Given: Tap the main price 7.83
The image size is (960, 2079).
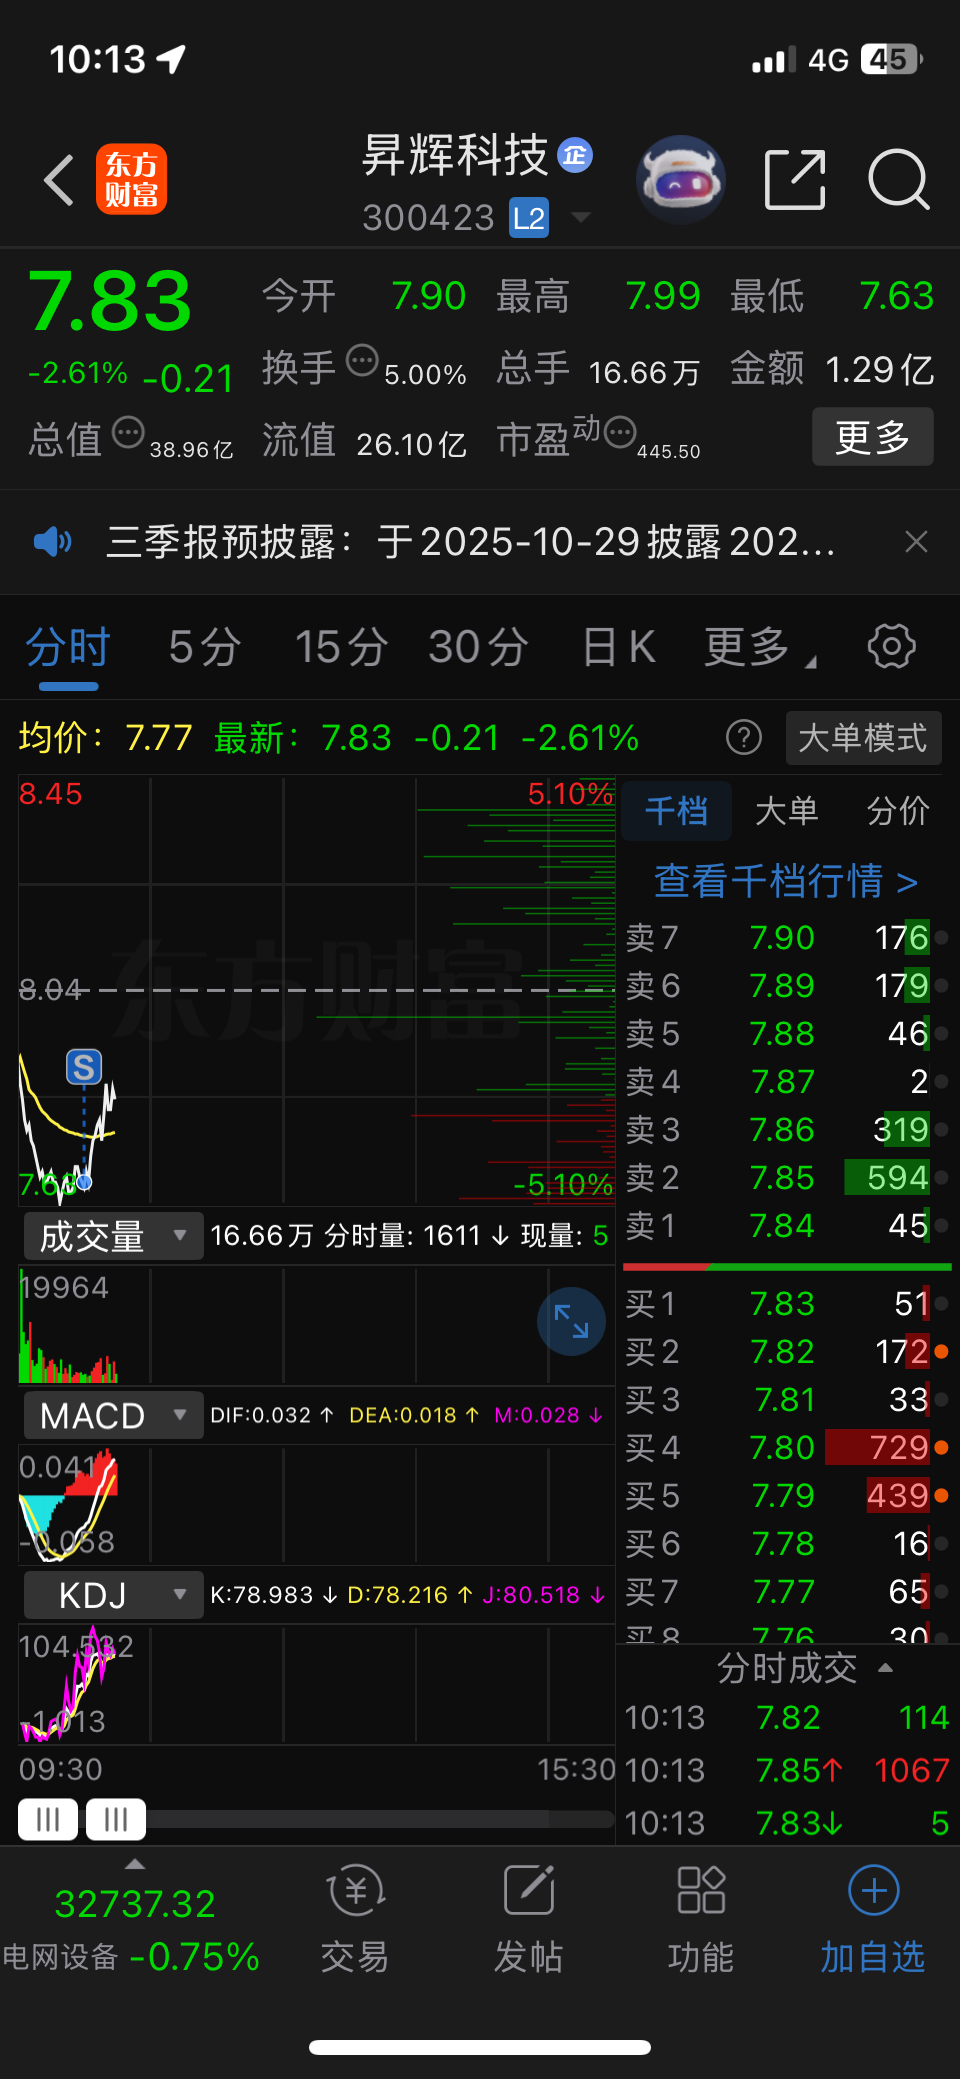Looking at the screenshot, I should (x=109, y=301).
